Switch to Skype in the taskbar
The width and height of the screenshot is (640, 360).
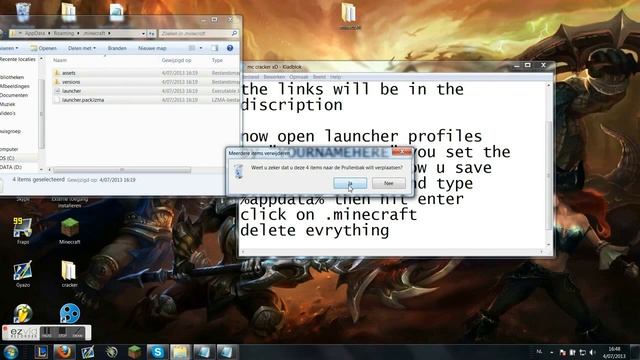(157, 352)
